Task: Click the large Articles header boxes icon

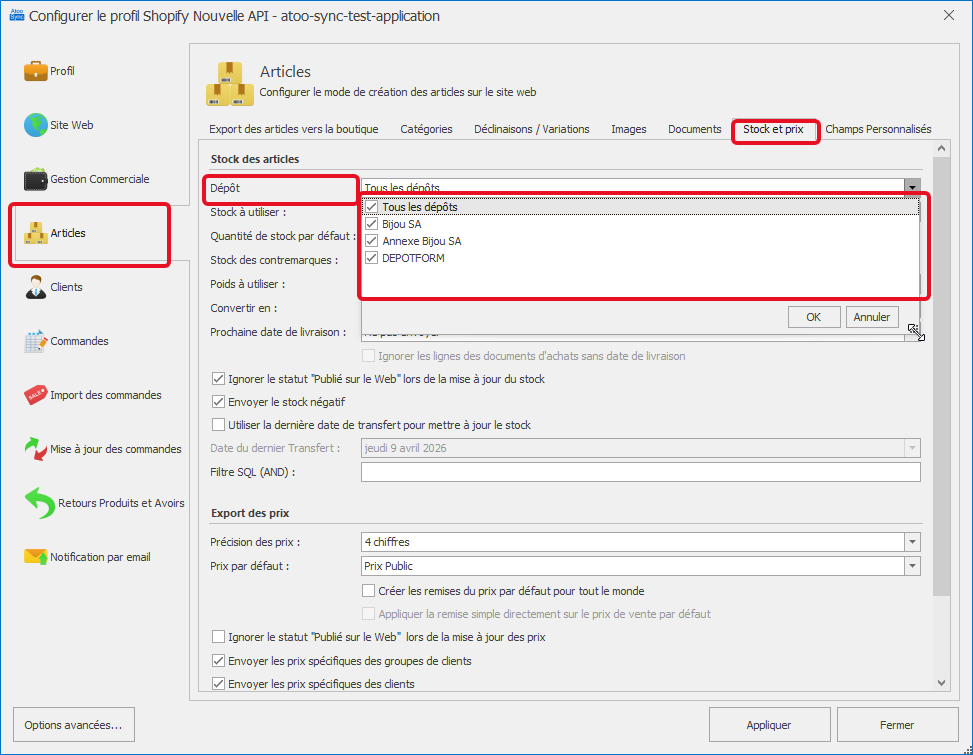Action: click(230, 84)
